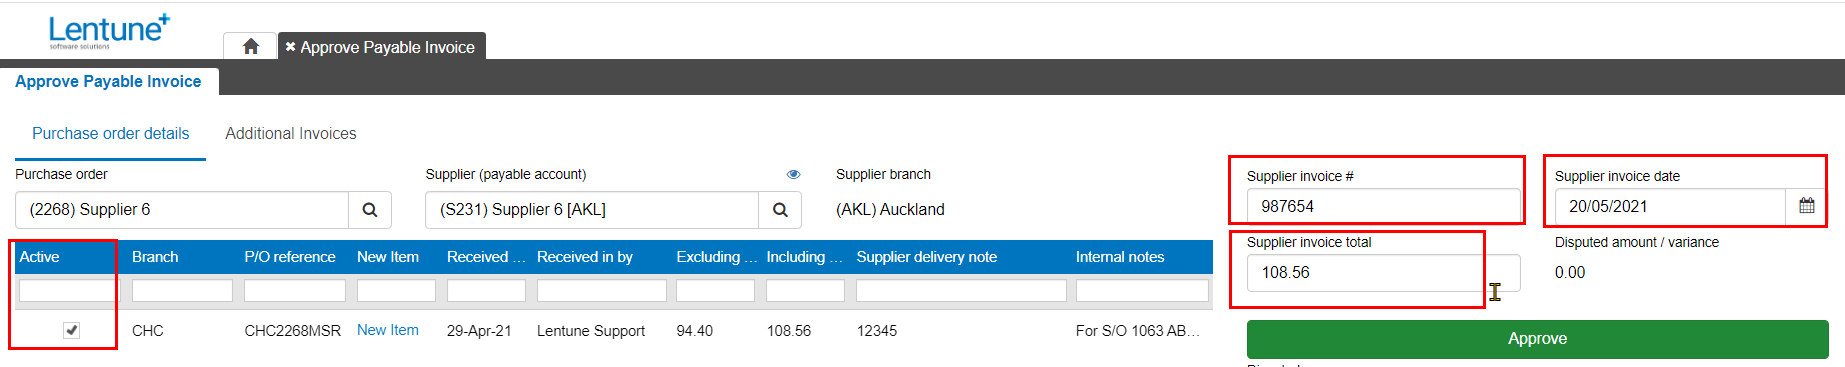Toggle the supplier eye visibility icon
The height and width of the screenshot is (367, 1845).
pos(793,174)
